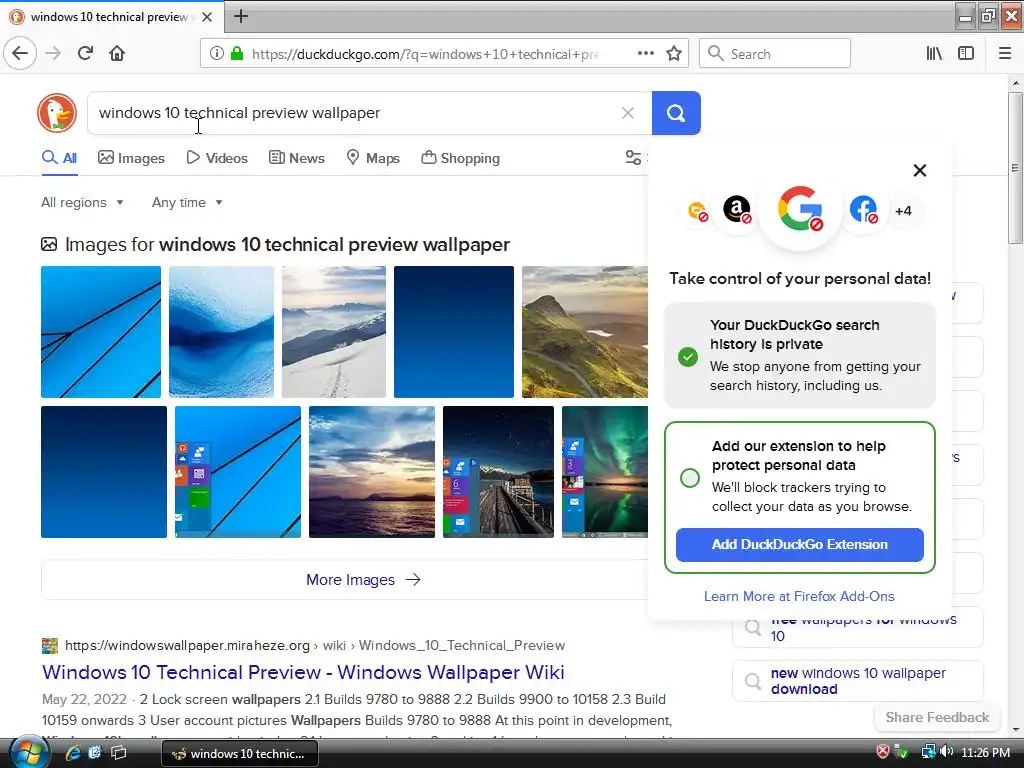
Task: Click the +4 more trackers badge
Action: (x=903, y=211)
